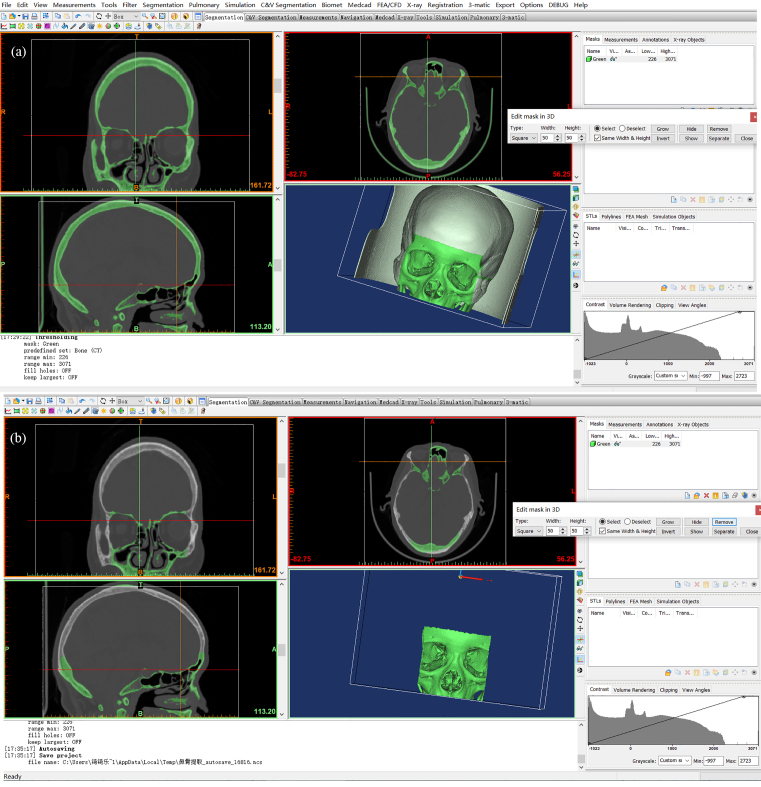This screenshot has width=761, height=787.
Task: Open the Segmentation menu in the menu bar
Action: (163, 5)
